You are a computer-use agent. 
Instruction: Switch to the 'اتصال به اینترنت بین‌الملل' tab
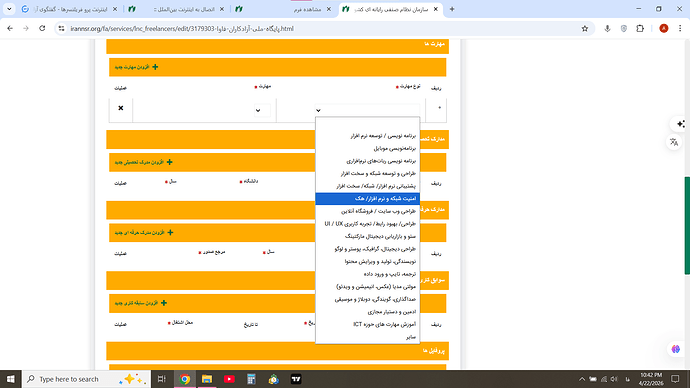tap(177, 9)
